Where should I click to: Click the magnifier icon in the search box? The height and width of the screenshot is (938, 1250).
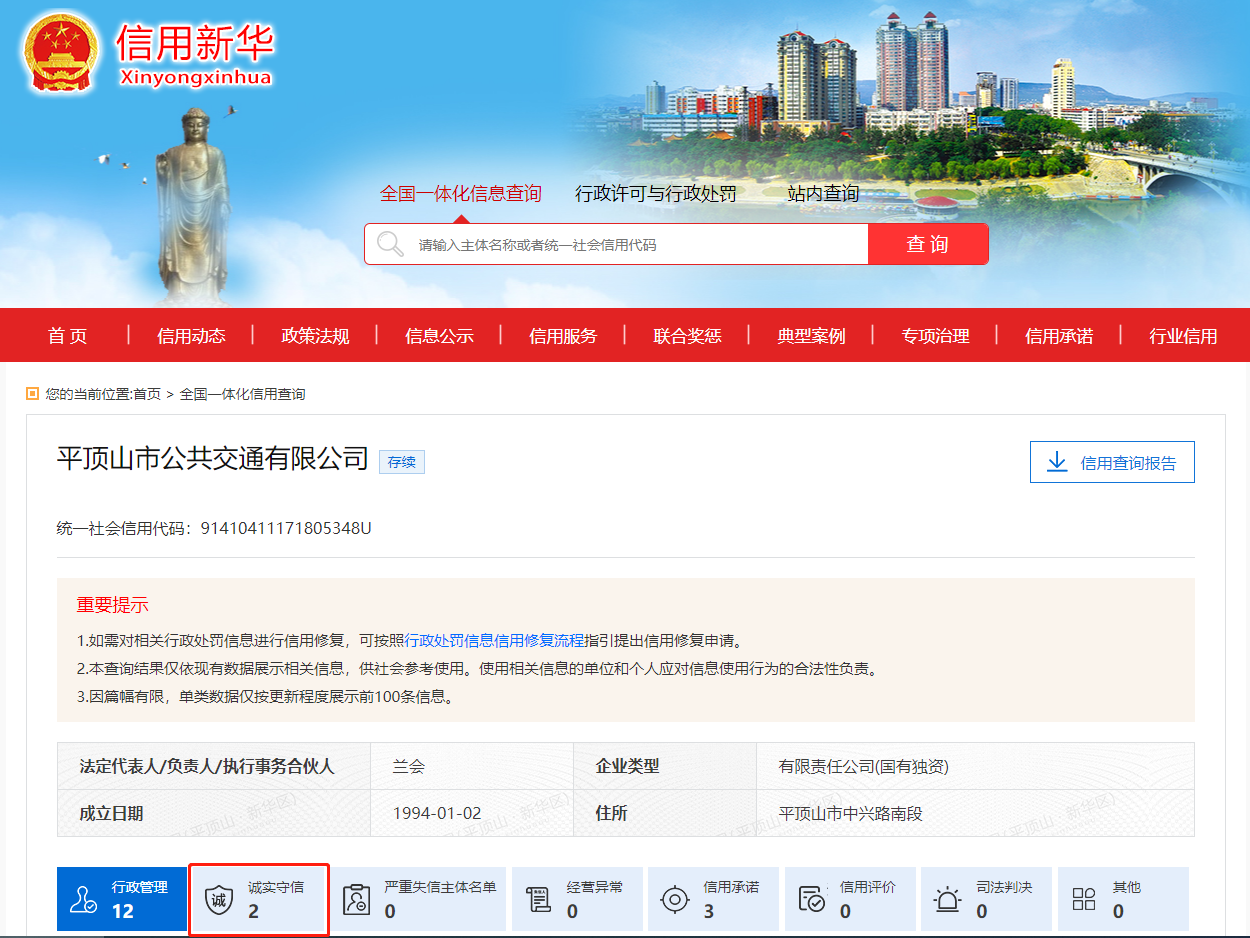click(x=391, y=244)
